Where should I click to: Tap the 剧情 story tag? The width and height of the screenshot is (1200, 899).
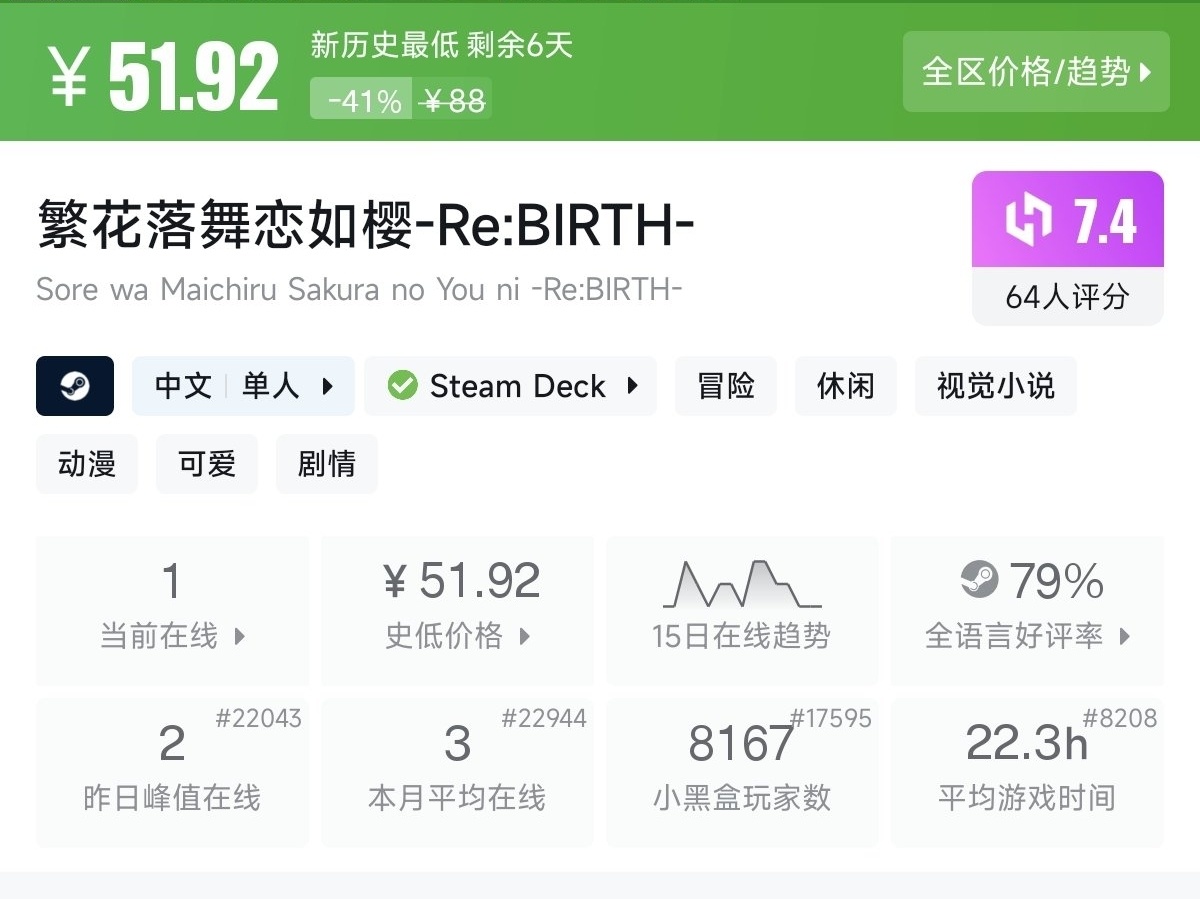click(x=327, y=464)
